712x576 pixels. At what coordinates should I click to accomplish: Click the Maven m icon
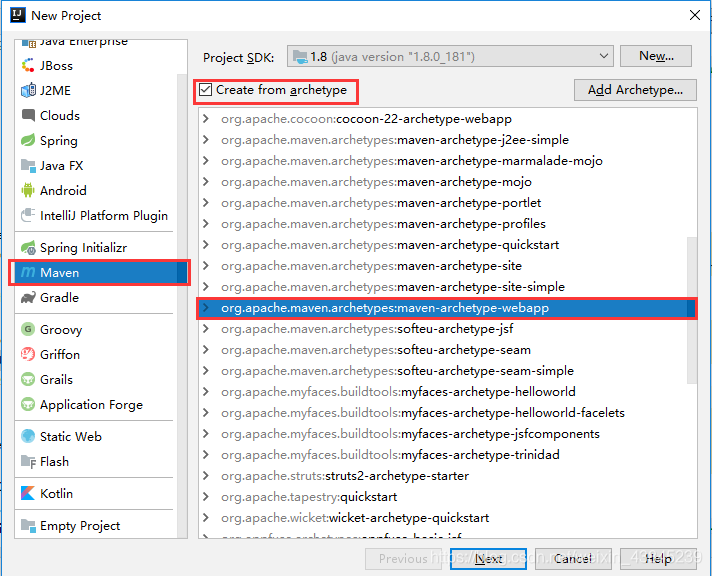point(28,272)
